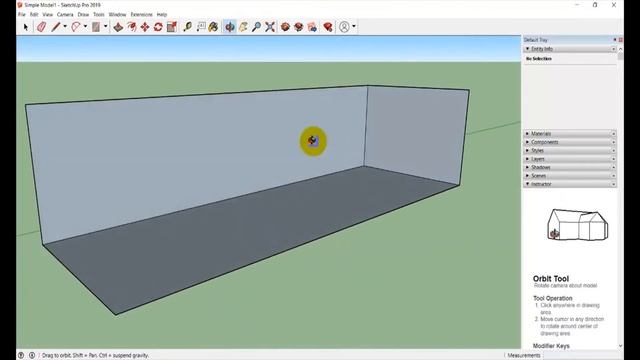Pin the Default Tray with pushpin
The width and height of the screenshot is (640, 360).
[615, 40]
